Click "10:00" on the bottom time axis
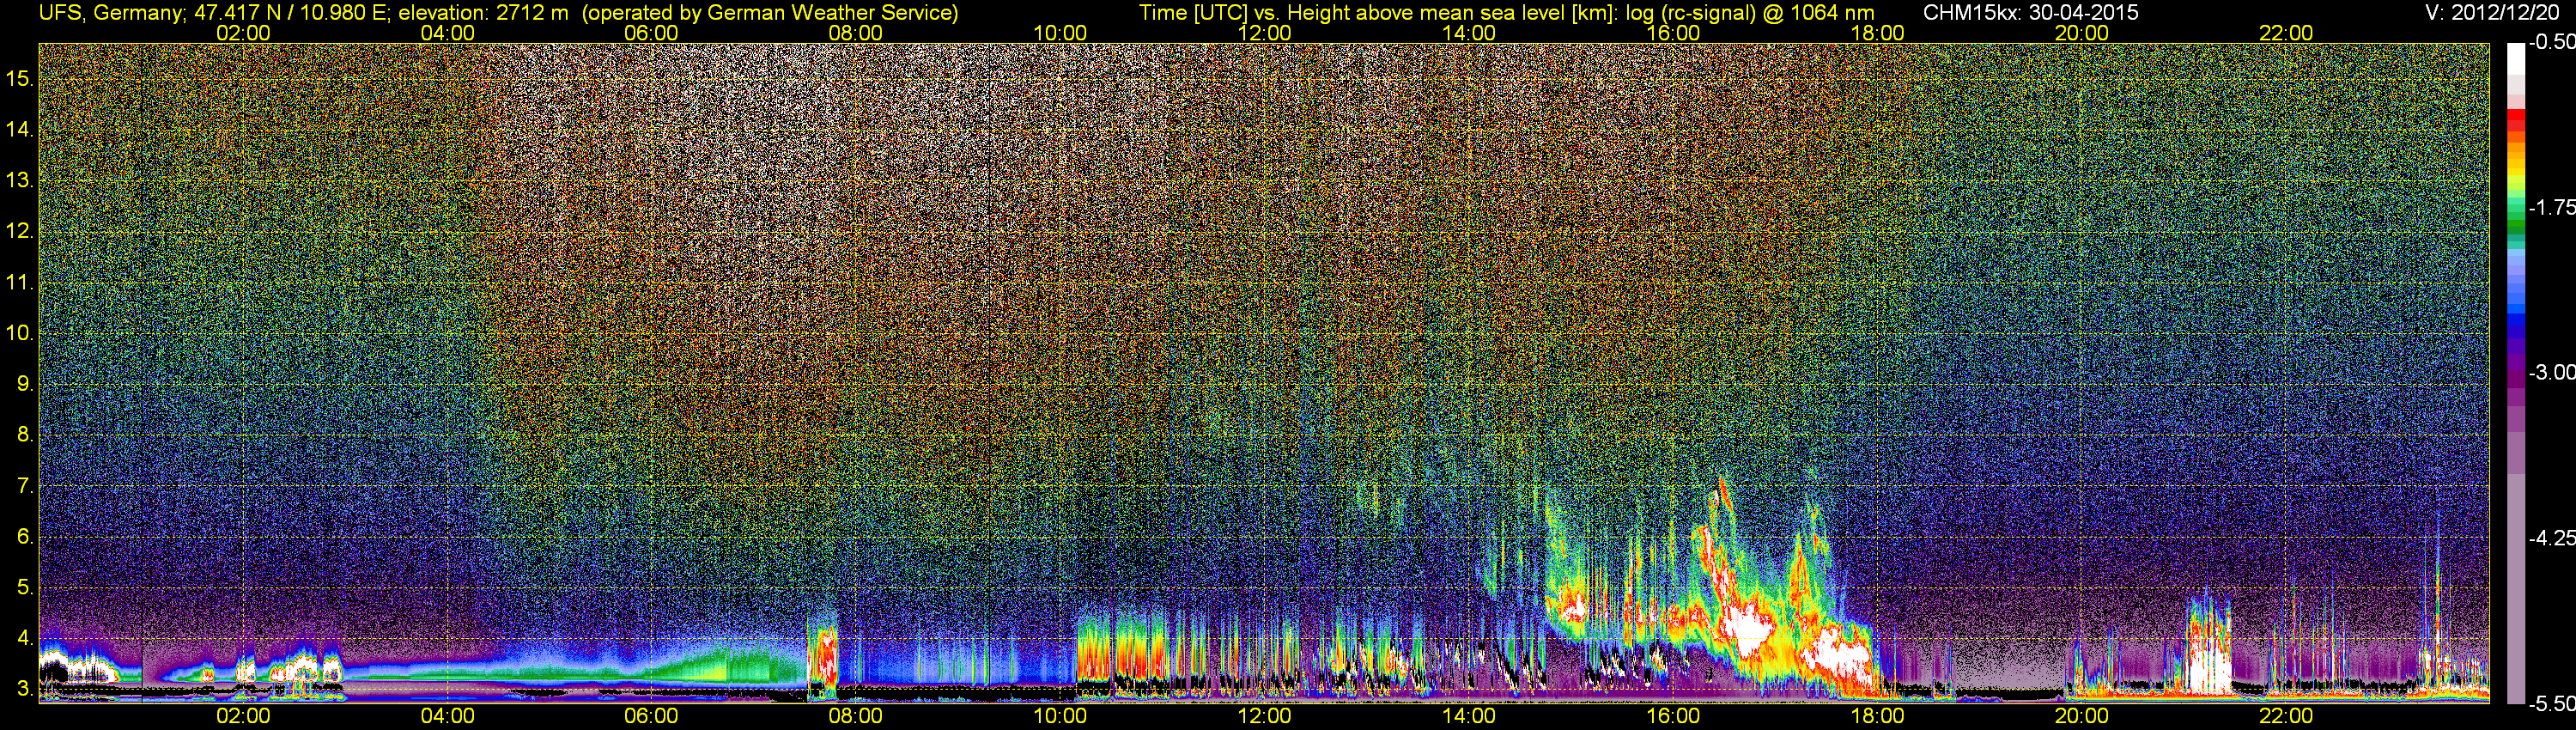Viewport: 2576px width, 730px height. (1060, 716)
